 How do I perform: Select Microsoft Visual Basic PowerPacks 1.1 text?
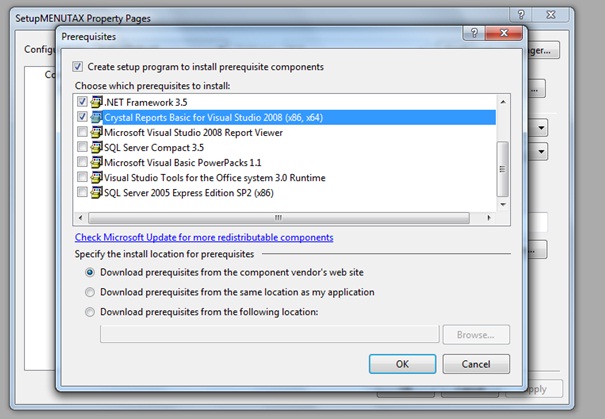point(183,163)
